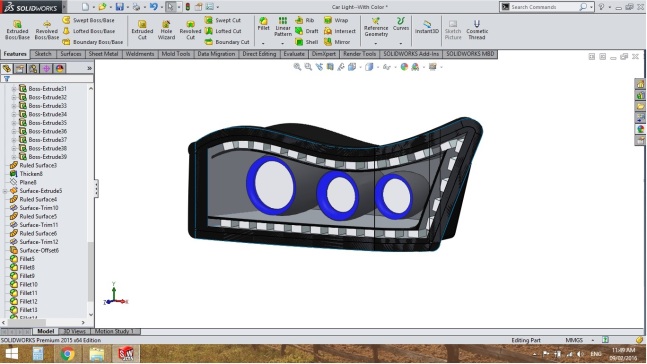Open Reference Geometry tools
The width and height of the screenshot is (647, 364).
pyautogui.click(x=376, y=27)
